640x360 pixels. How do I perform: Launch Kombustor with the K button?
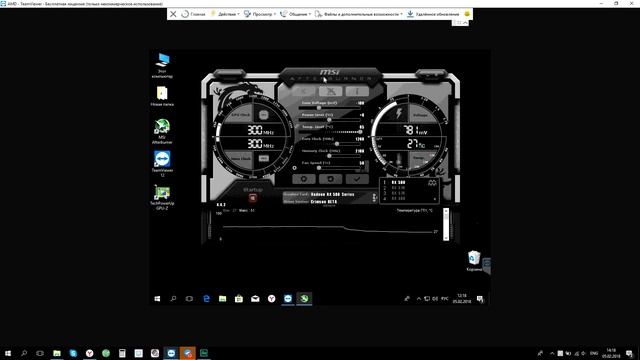tap(304, 91)
